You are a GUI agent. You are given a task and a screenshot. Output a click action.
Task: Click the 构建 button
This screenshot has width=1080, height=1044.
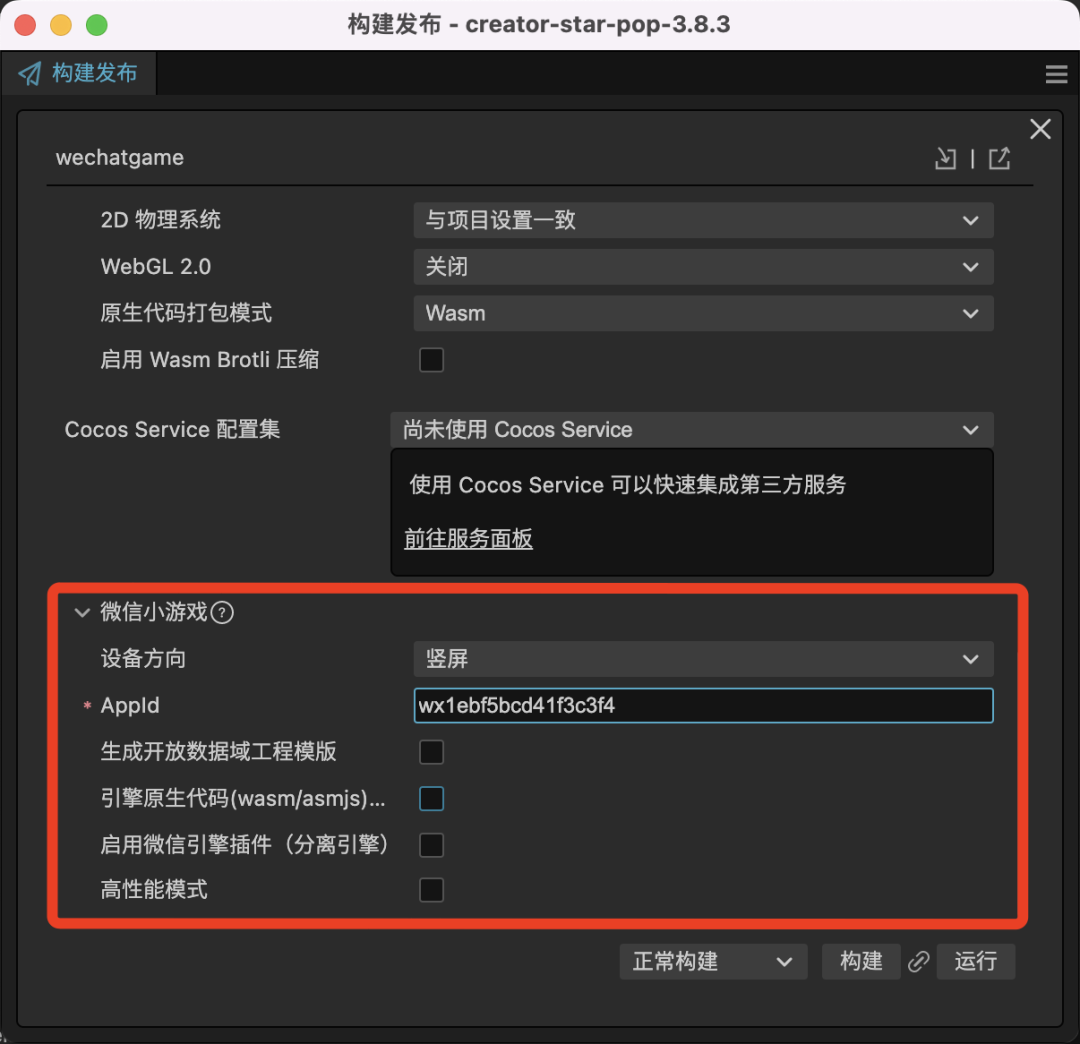(861, 961)
